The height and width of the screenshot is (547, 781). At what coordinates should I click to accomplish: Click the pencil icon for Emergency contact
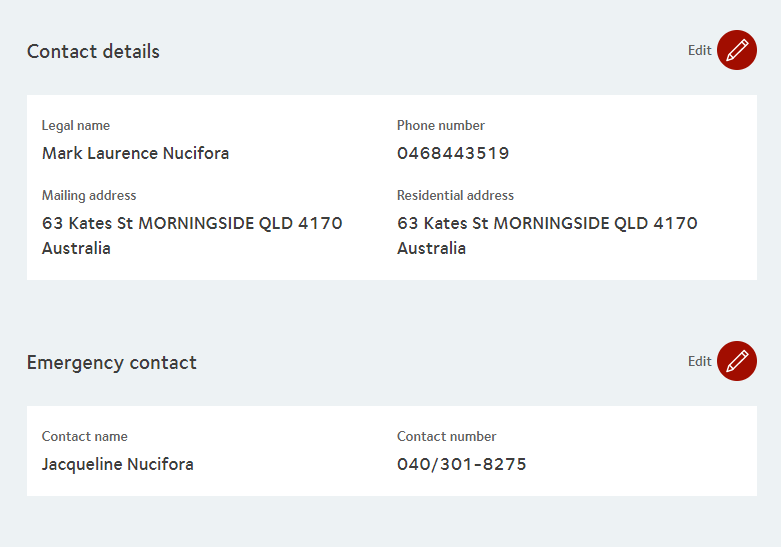(737, 361)
